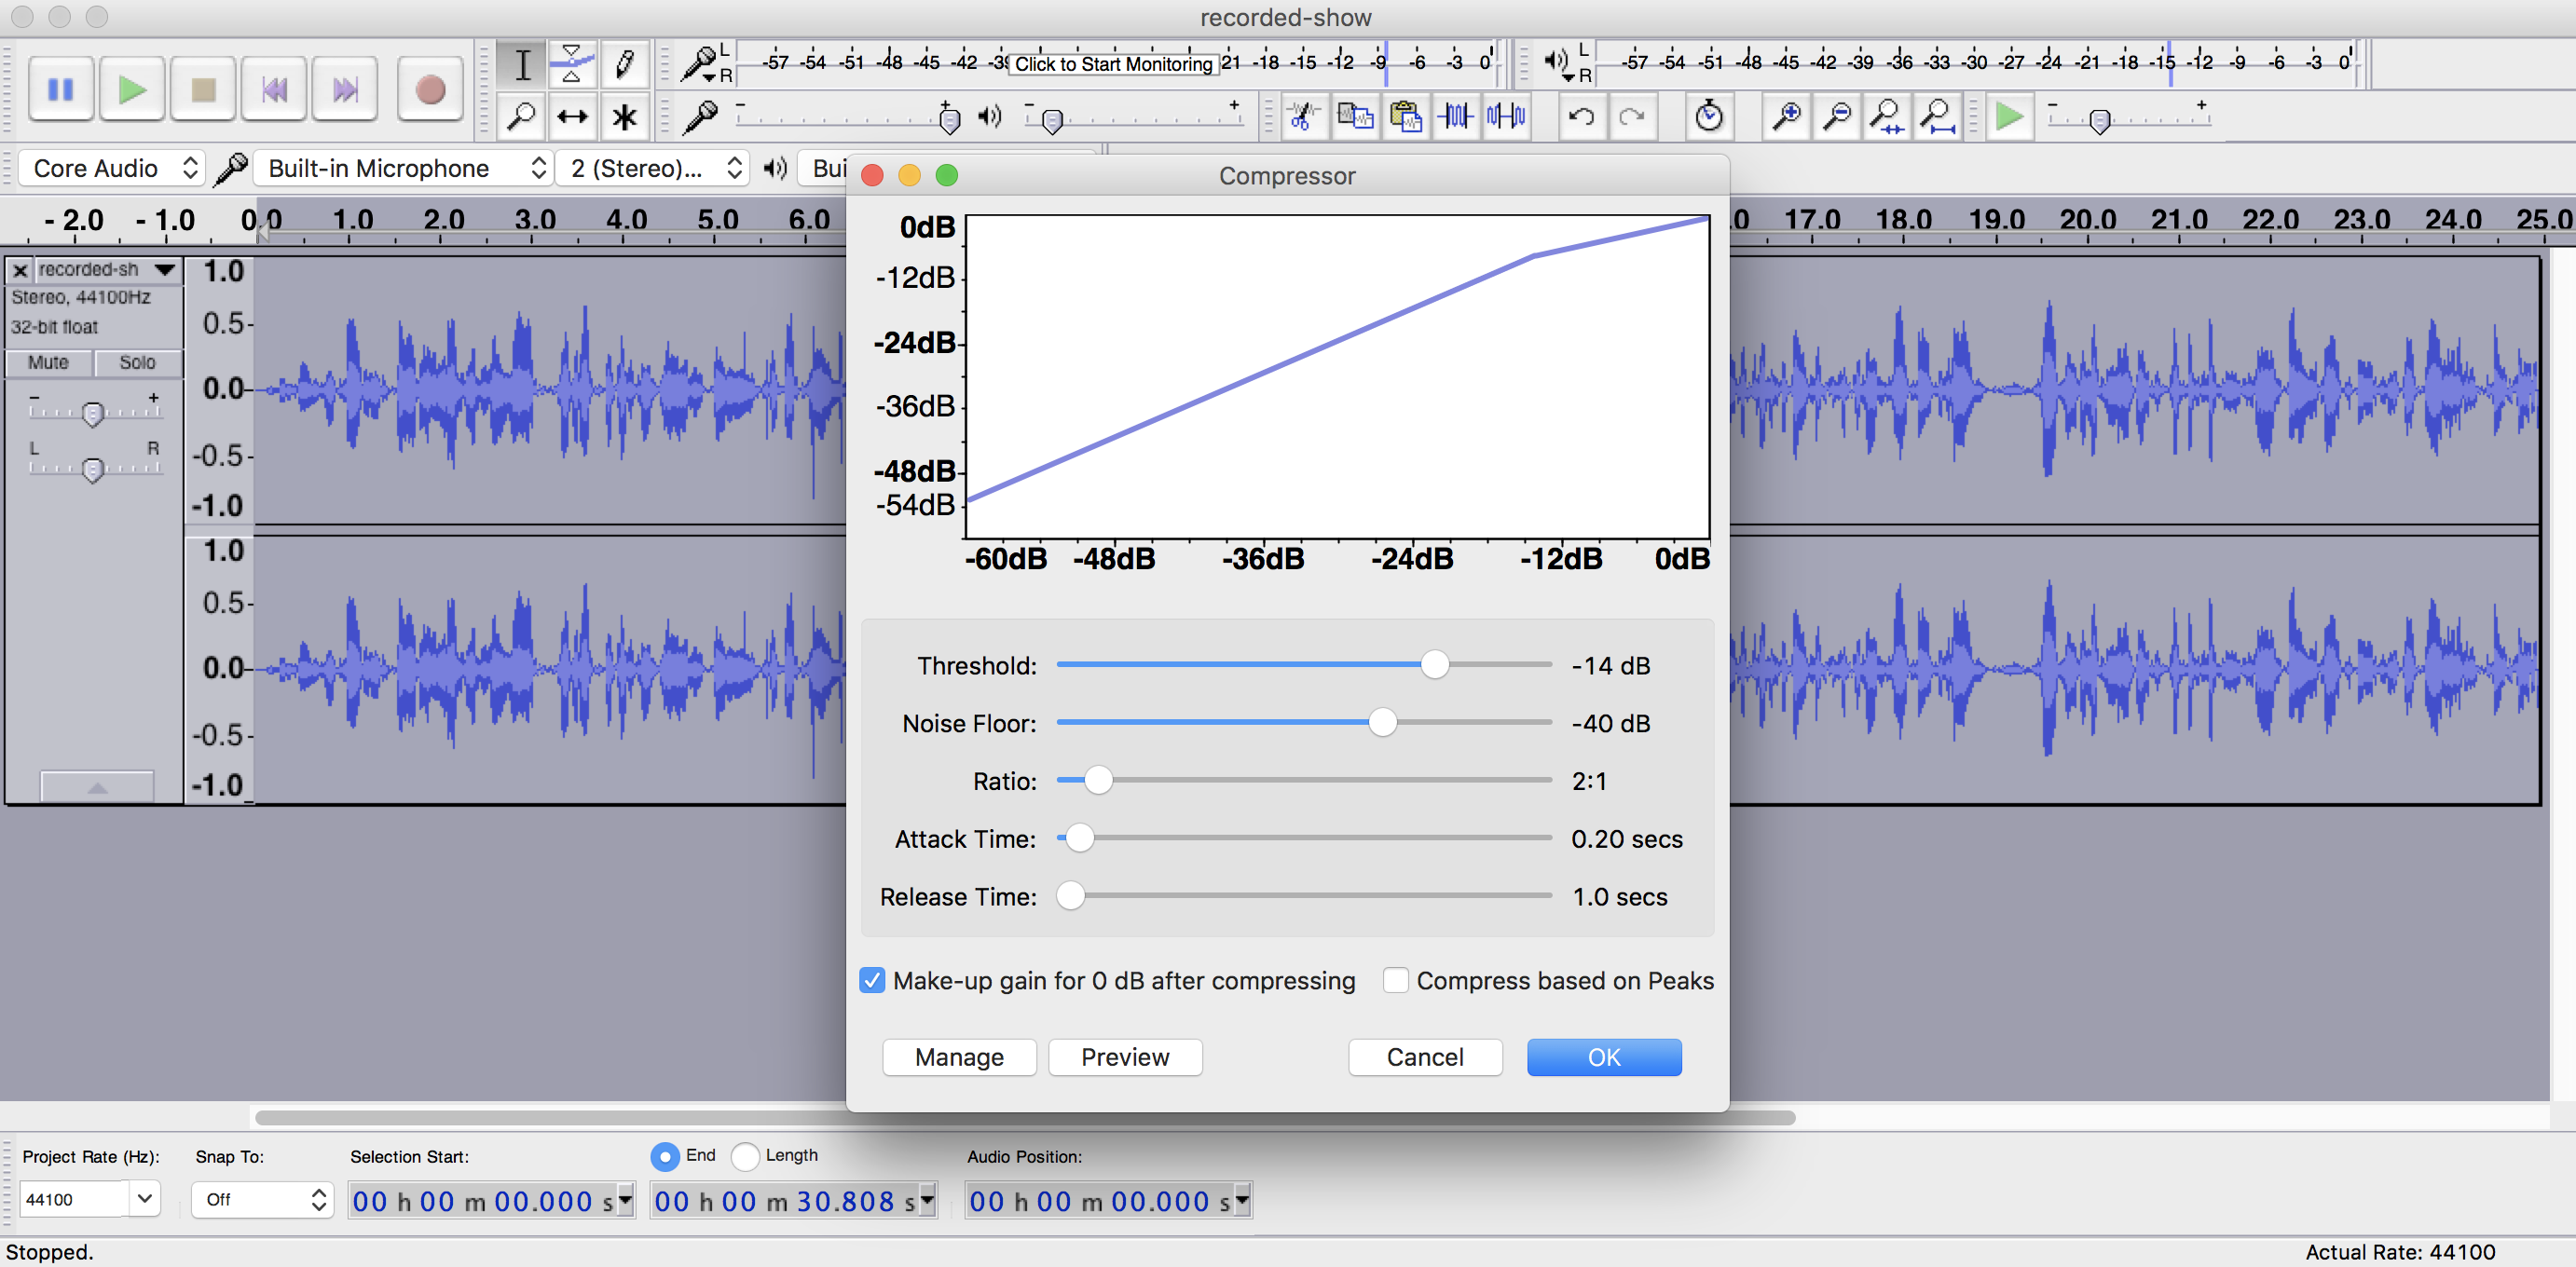This screenshot has width=2576, height=1267.
Task: Open Snap To Off dropdown
Action: (x=262, y=1199)
